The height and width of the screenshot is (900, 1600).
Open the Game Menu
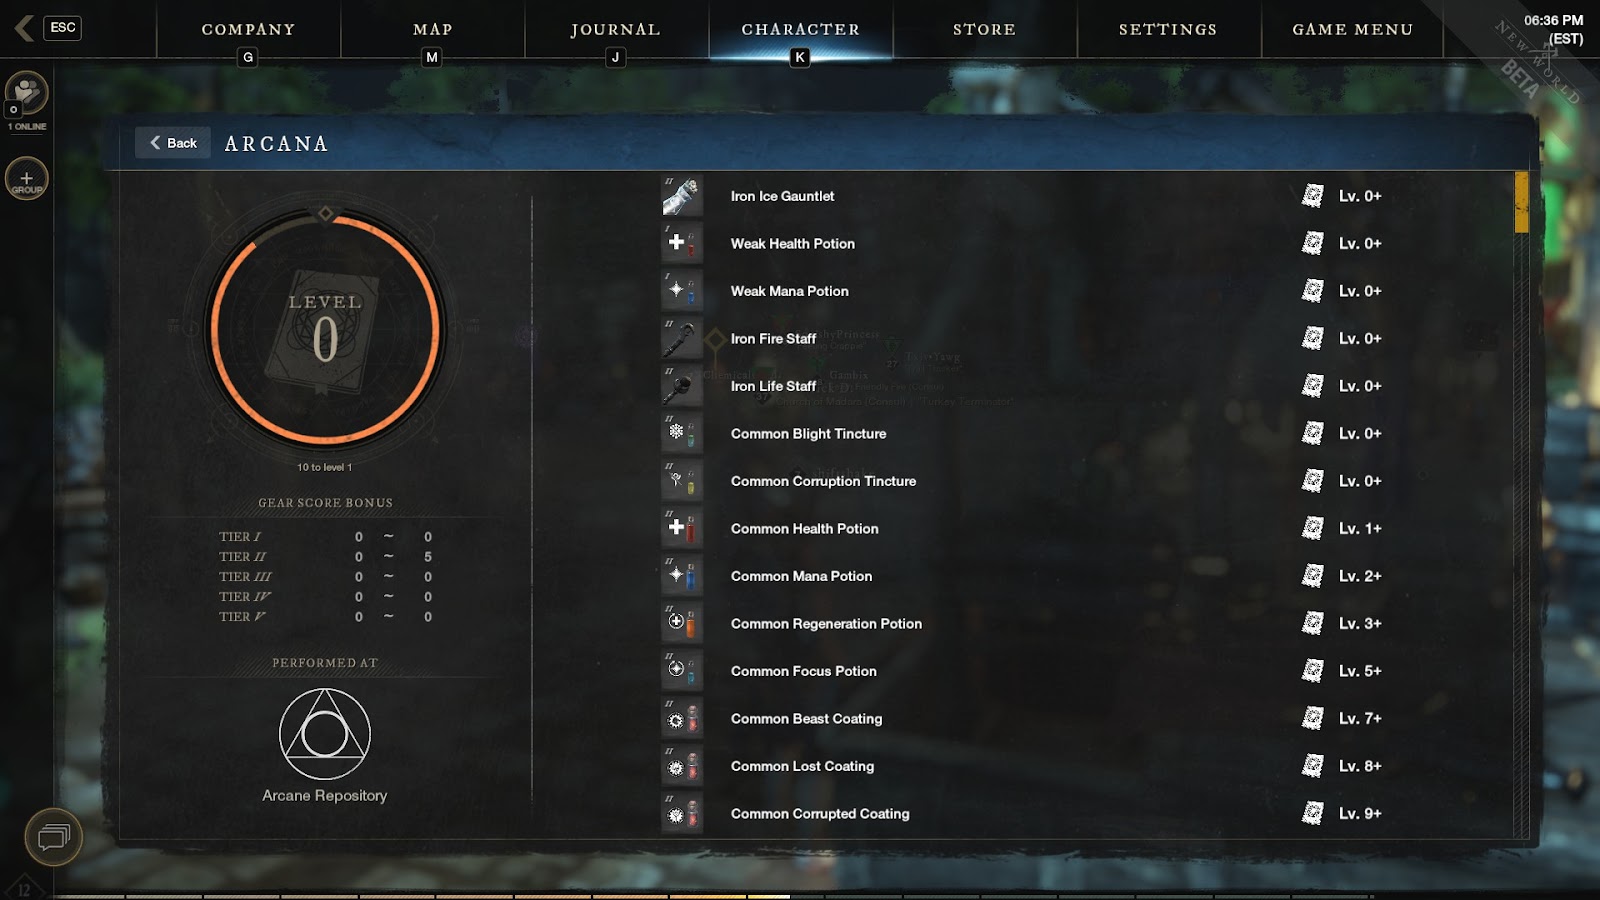point(1353,29)
